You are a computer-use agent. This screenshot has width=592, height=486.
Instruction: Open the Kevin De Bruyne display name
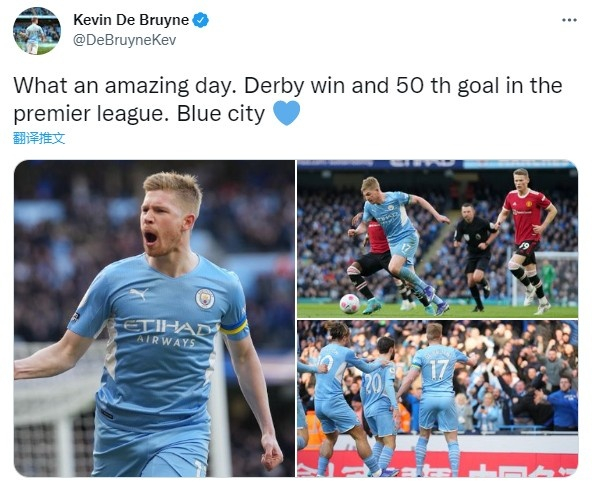131,20
